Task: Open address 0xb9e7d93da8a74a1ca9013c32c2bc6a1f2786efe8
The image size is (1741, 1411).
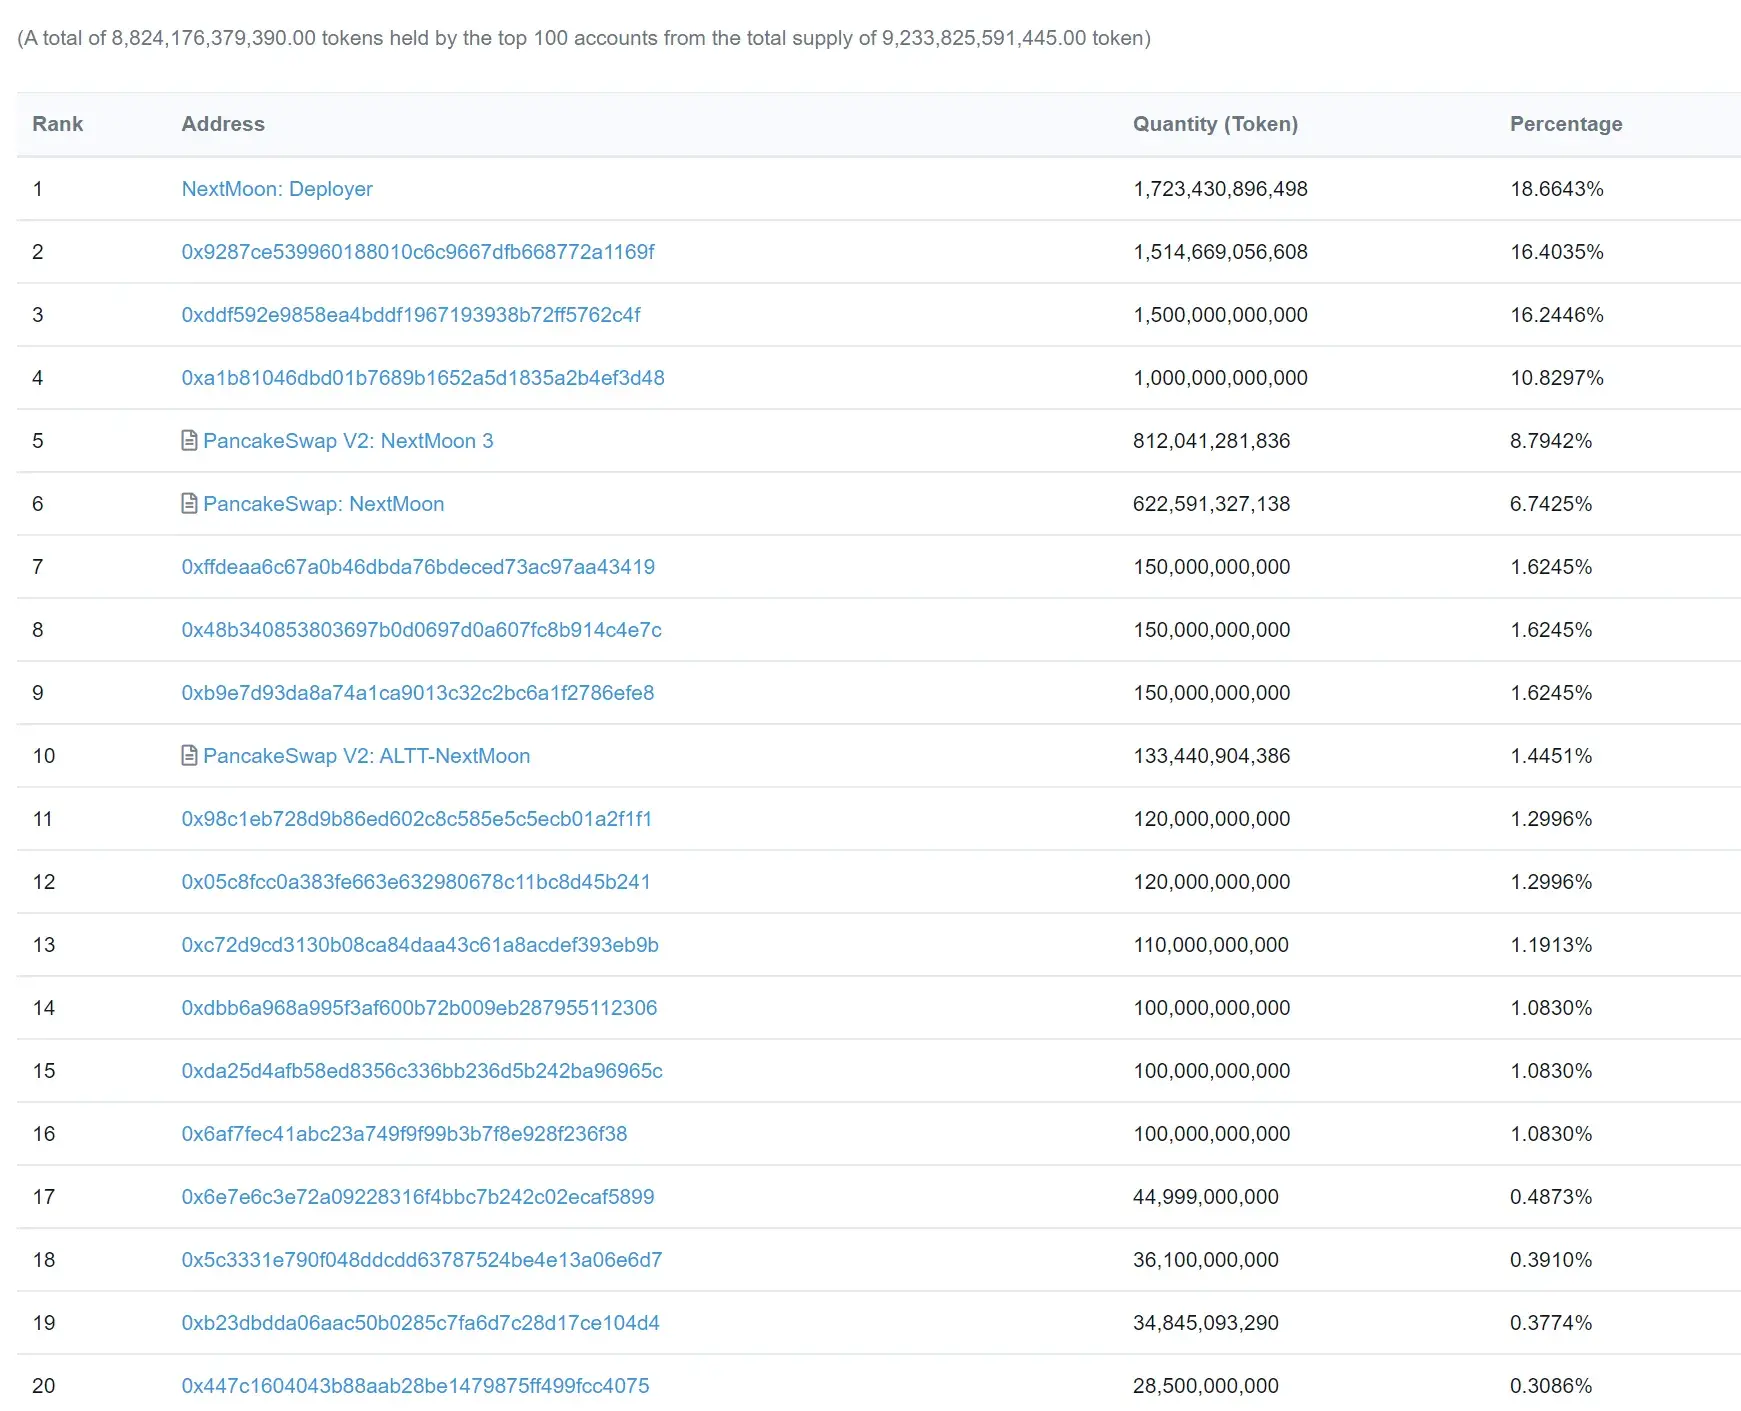Action: click(418, 693)
